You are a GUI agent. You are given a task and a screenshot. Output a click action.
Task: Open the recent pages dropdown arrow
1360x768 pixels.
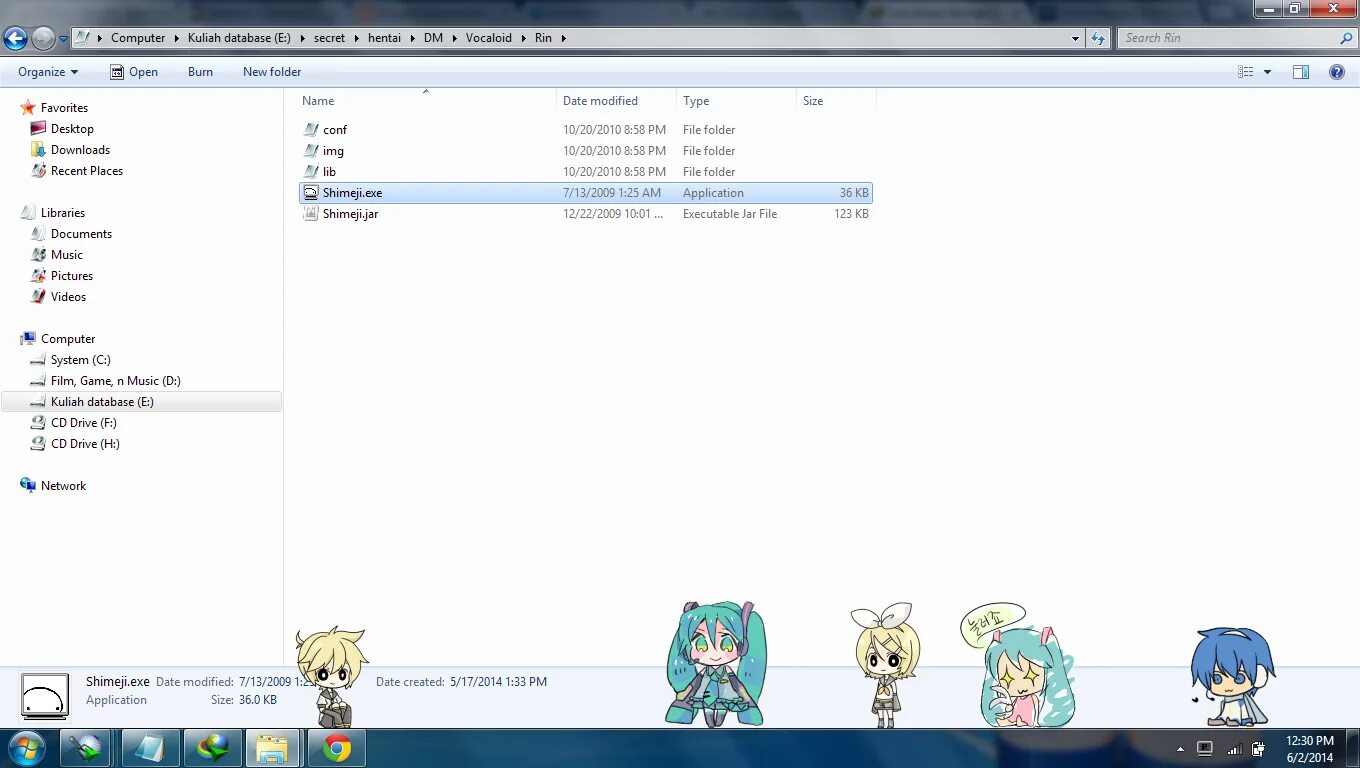[63, 39]
